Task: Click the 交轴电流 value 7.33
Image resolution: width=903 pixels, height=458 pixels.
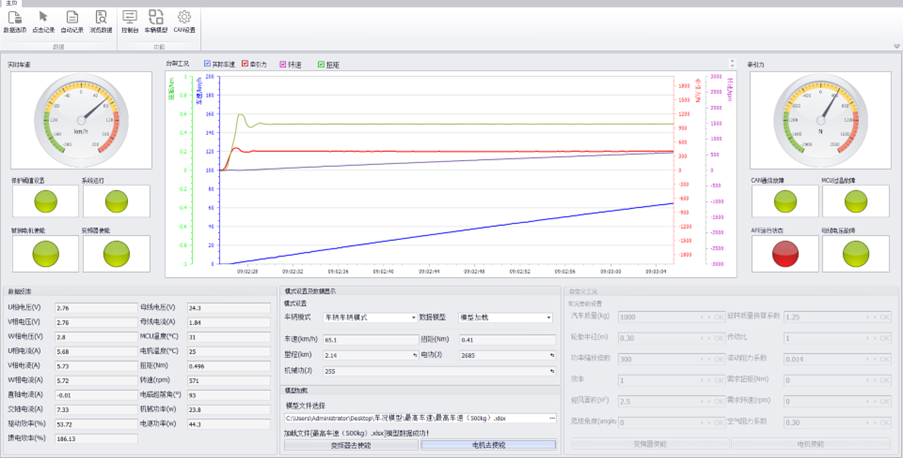Action: [x=96, y=410]
